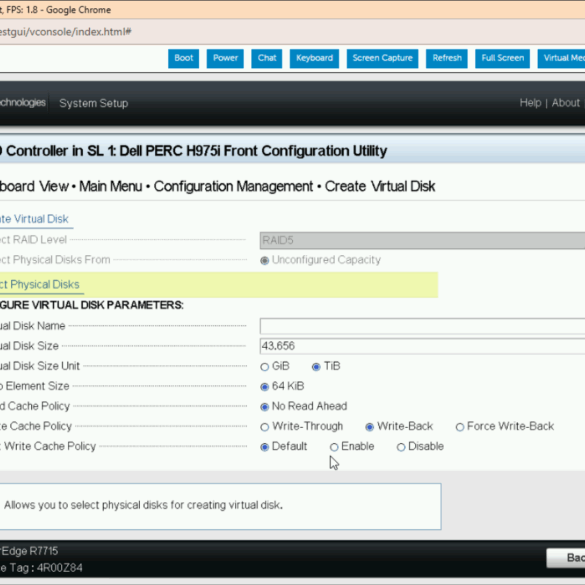Viewport: 585px width, 585px height.
Task: Set disk write cache policy to Disable
Action: 401,447
